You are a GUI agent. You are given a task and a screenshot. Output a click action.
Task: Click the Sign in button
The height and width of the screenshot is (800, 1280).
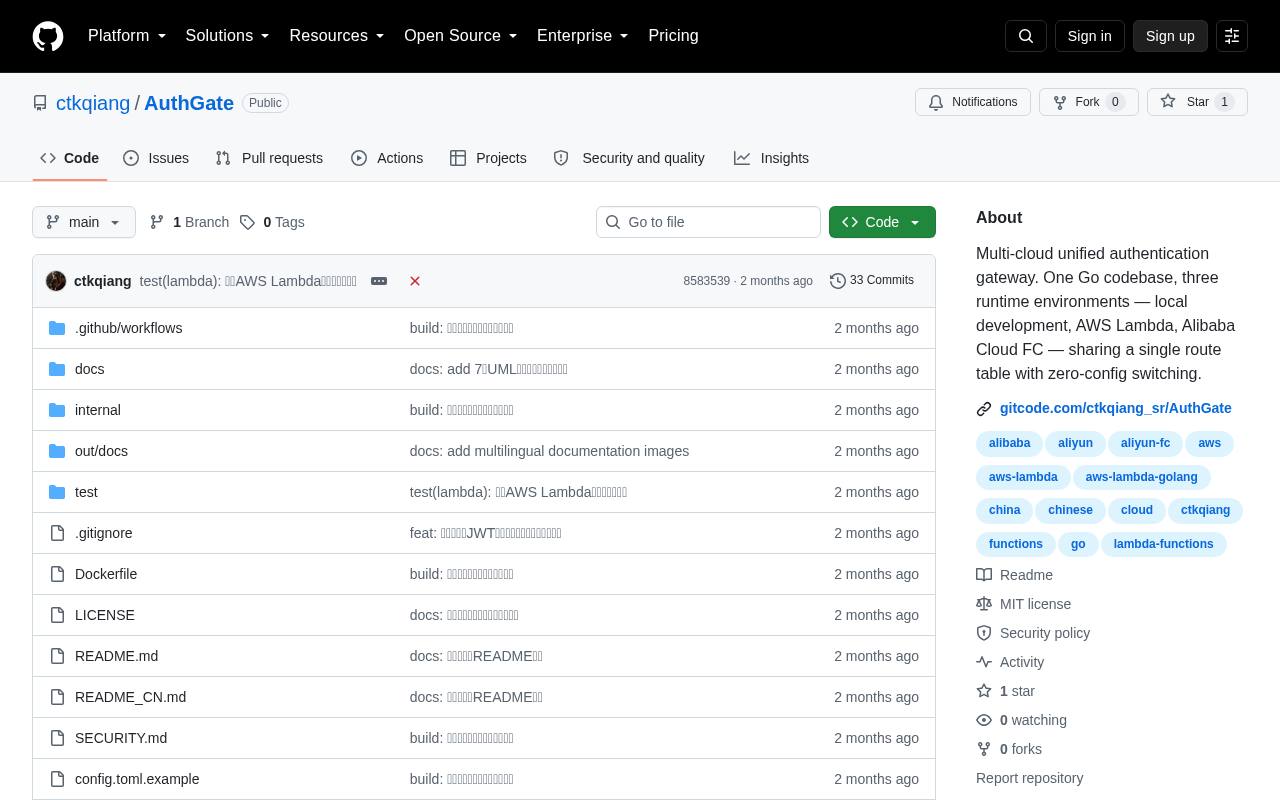[x=1089, y=36]
